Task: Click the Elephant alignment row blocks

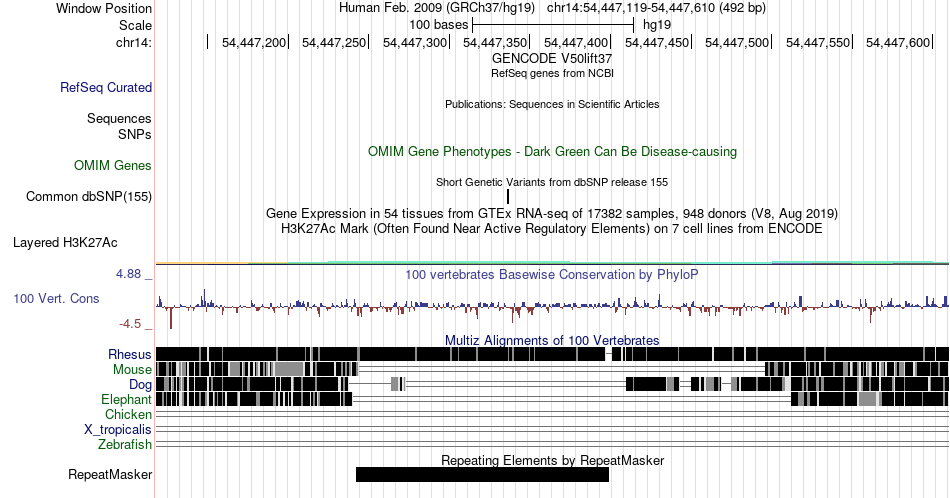Action: 552,399
